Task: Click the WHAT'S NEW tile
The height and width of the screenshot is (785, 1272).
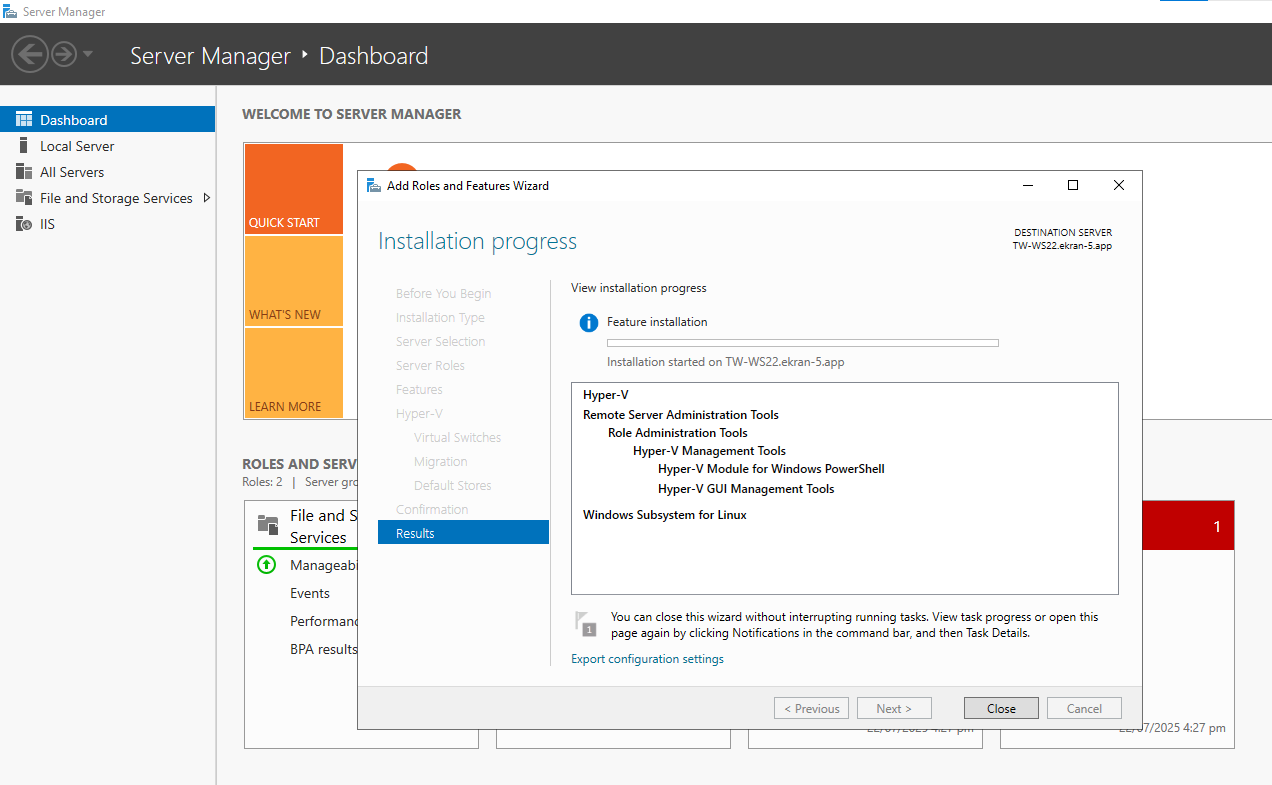Action: point(293,282)
